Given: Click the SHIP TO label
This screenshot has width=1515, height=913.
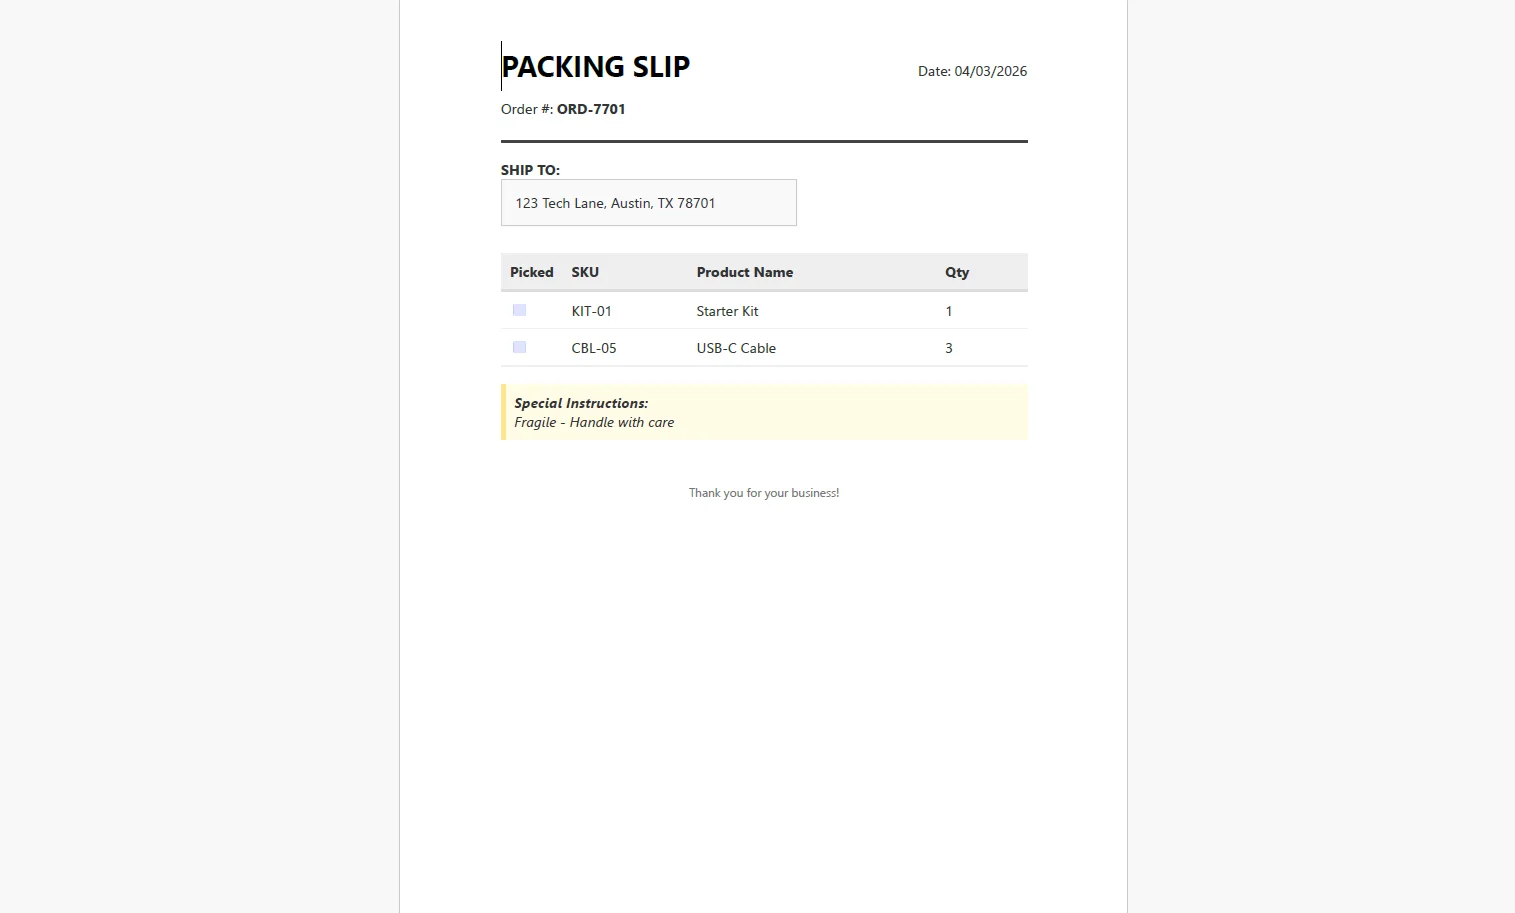Looking at the screenshot, I should click(x=530, y=170).
